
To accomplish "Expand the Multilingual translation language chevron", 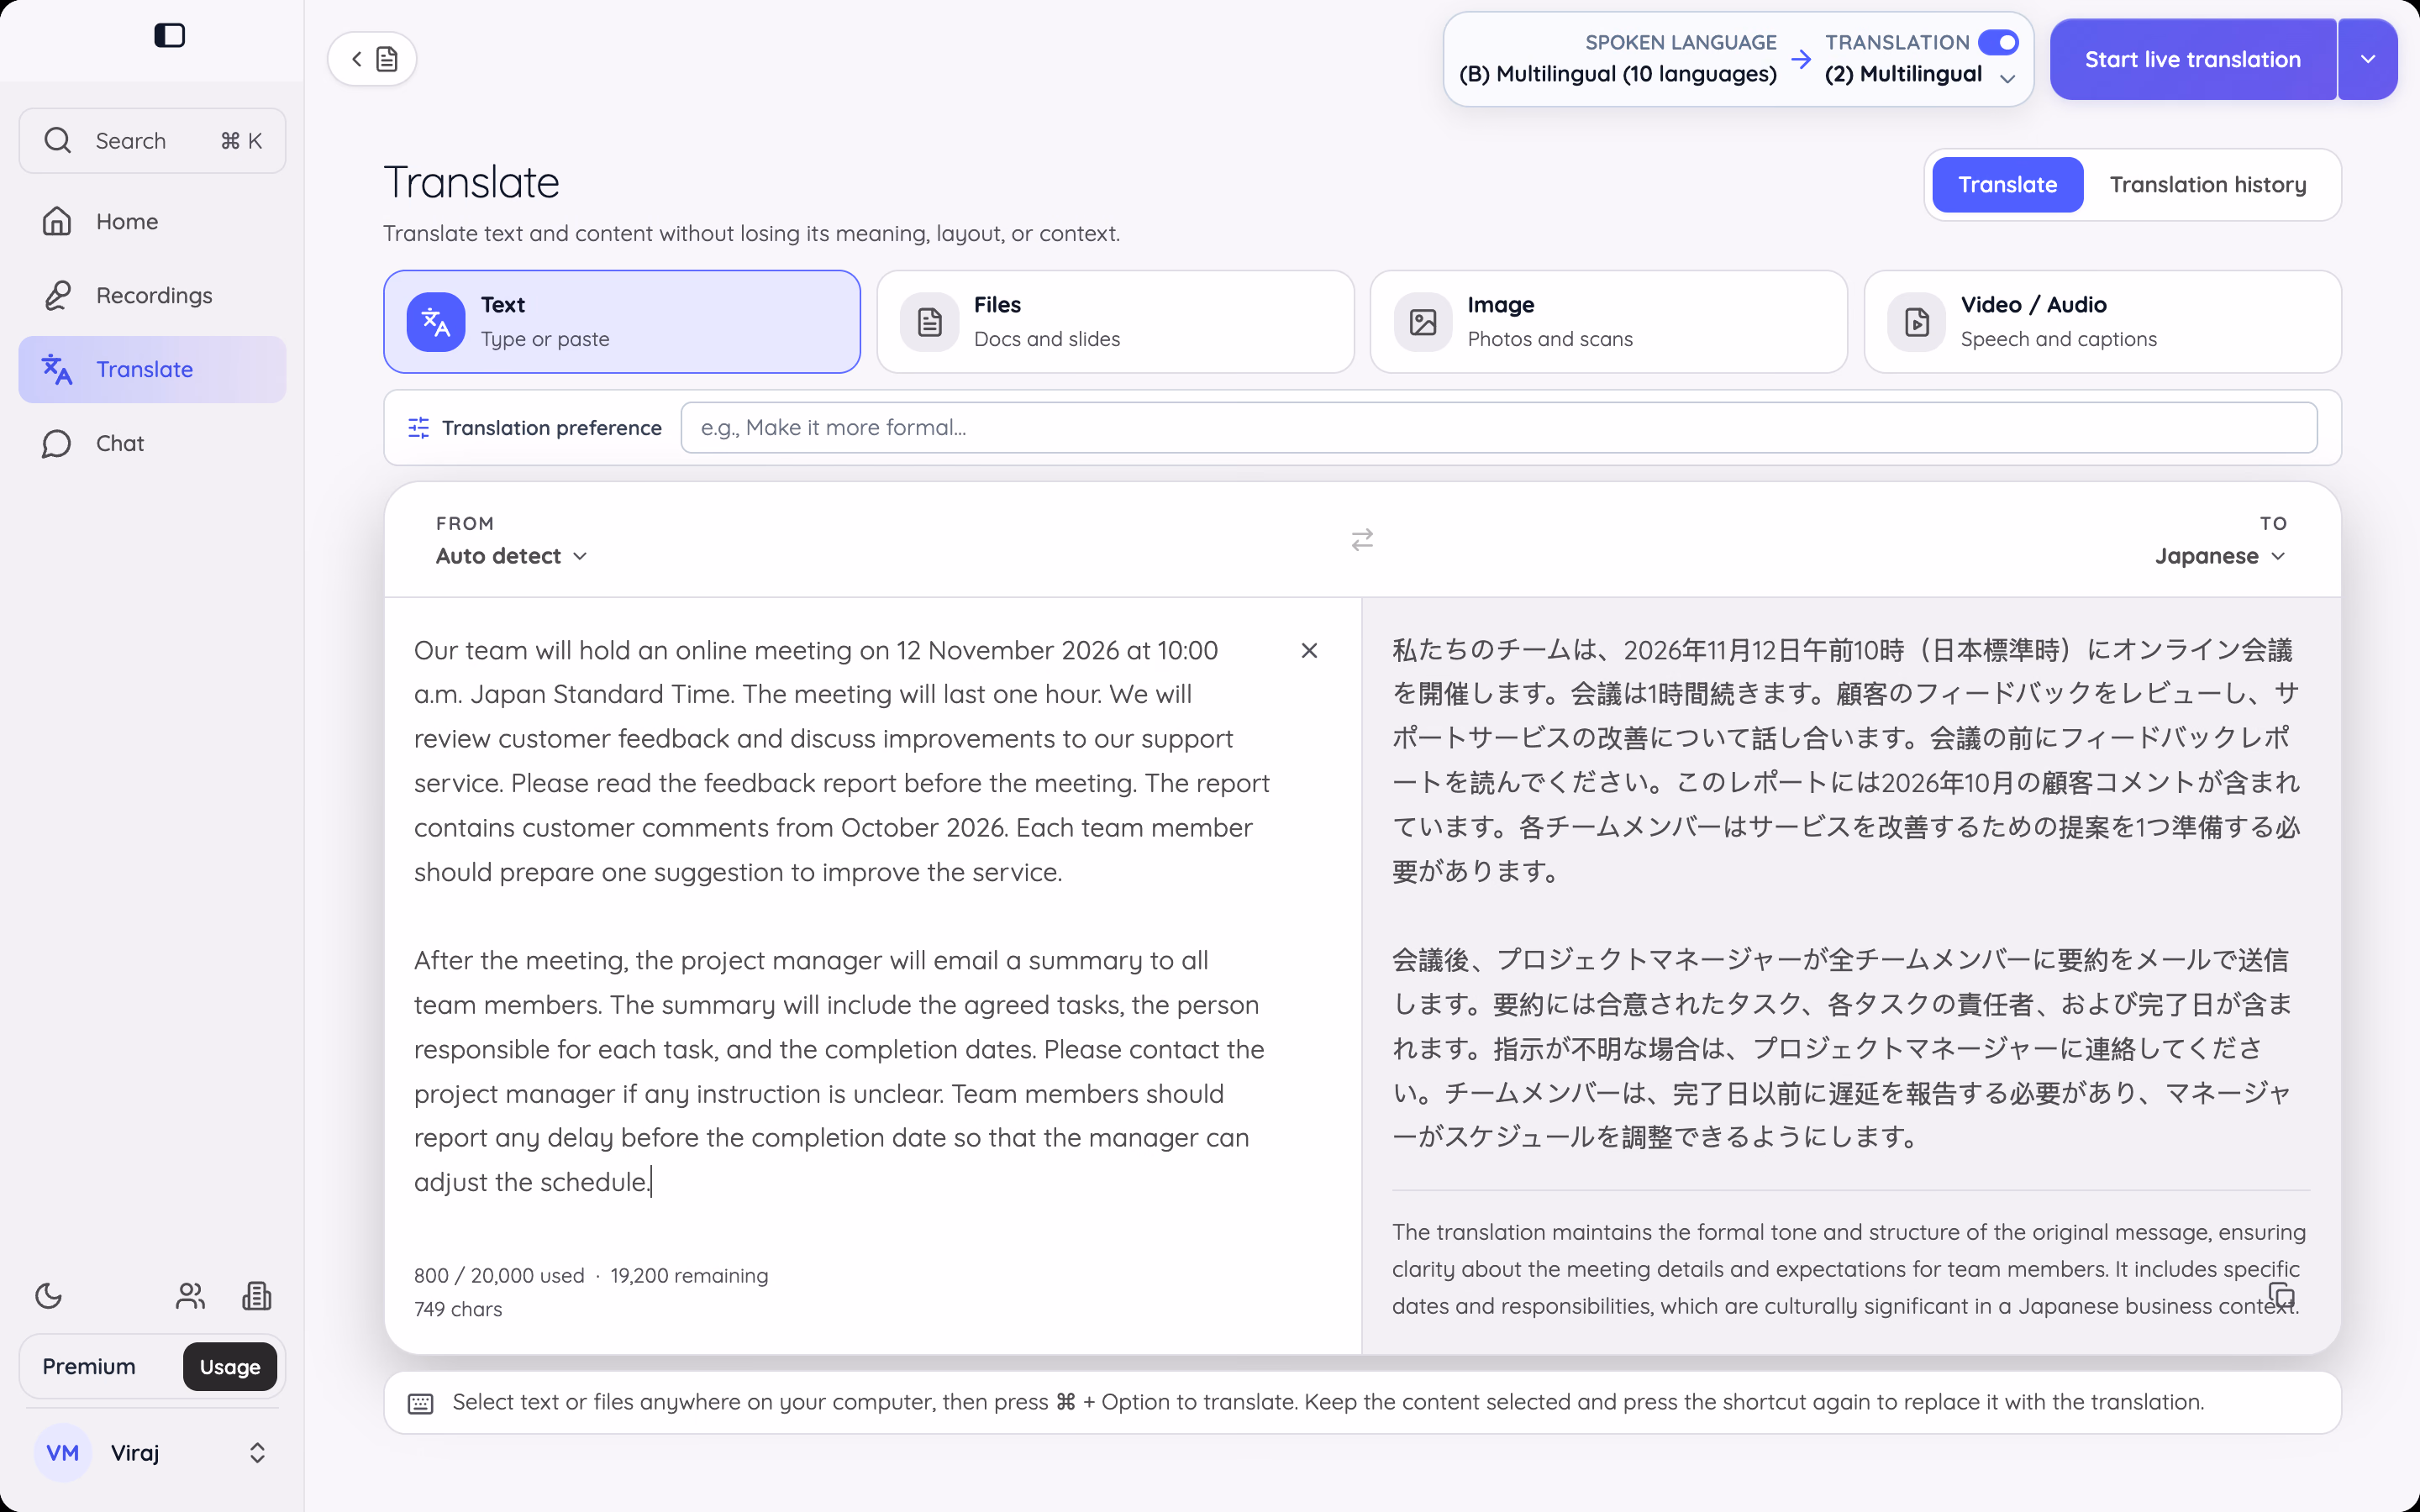I will coord(2007,78).
